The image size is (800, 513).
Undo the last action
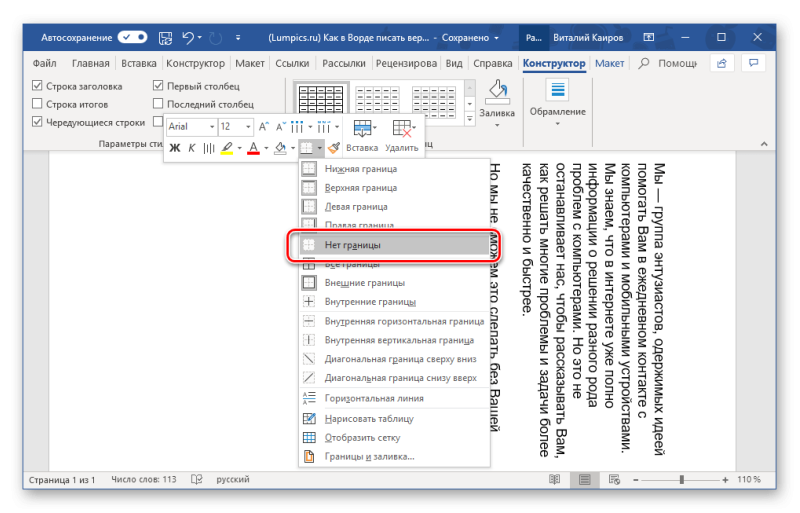click(188, 37)
